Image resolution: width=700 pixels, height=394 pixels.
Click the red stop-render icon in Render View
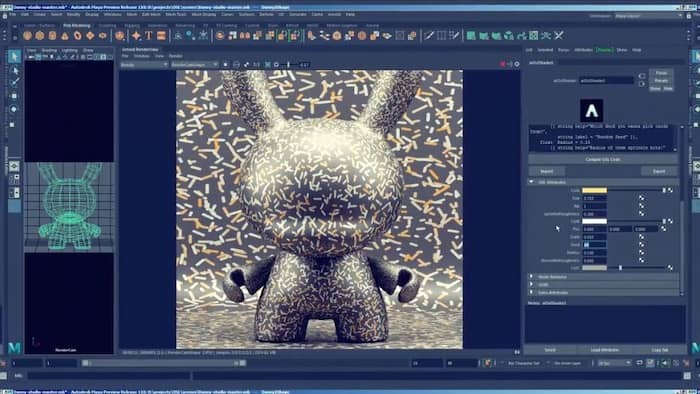point(503,64)
